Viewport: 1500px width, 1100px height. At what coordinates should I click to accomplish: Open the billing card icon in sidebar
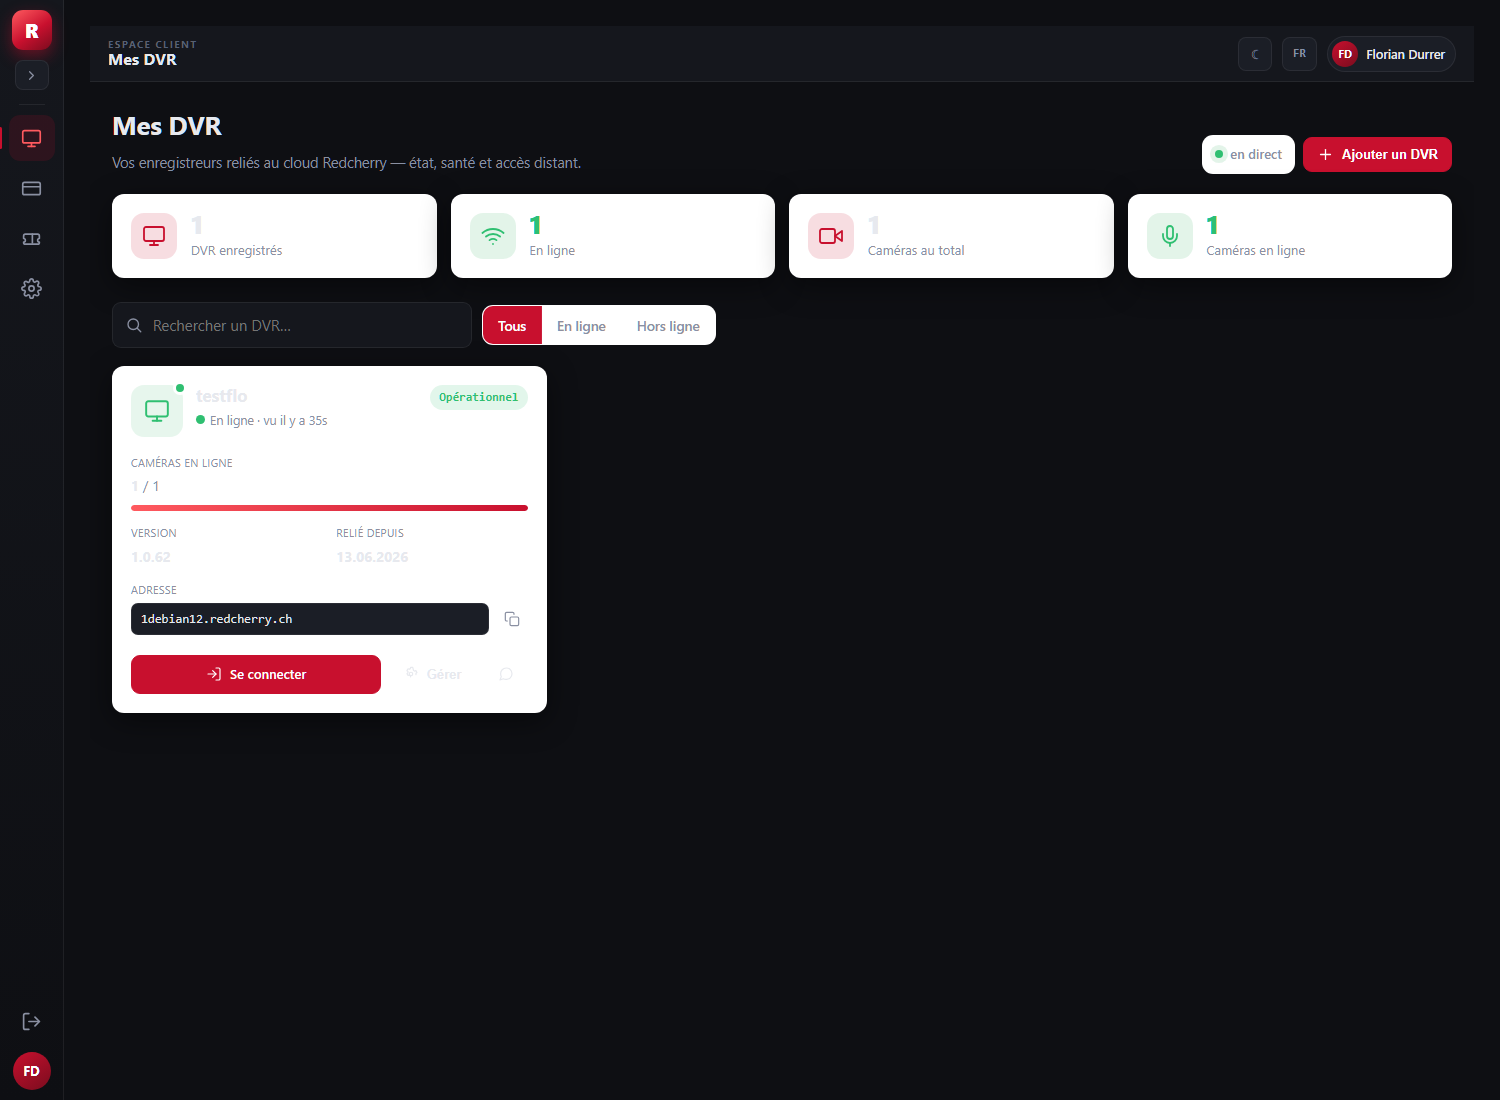pyautogui.click(x=32, y=188)
